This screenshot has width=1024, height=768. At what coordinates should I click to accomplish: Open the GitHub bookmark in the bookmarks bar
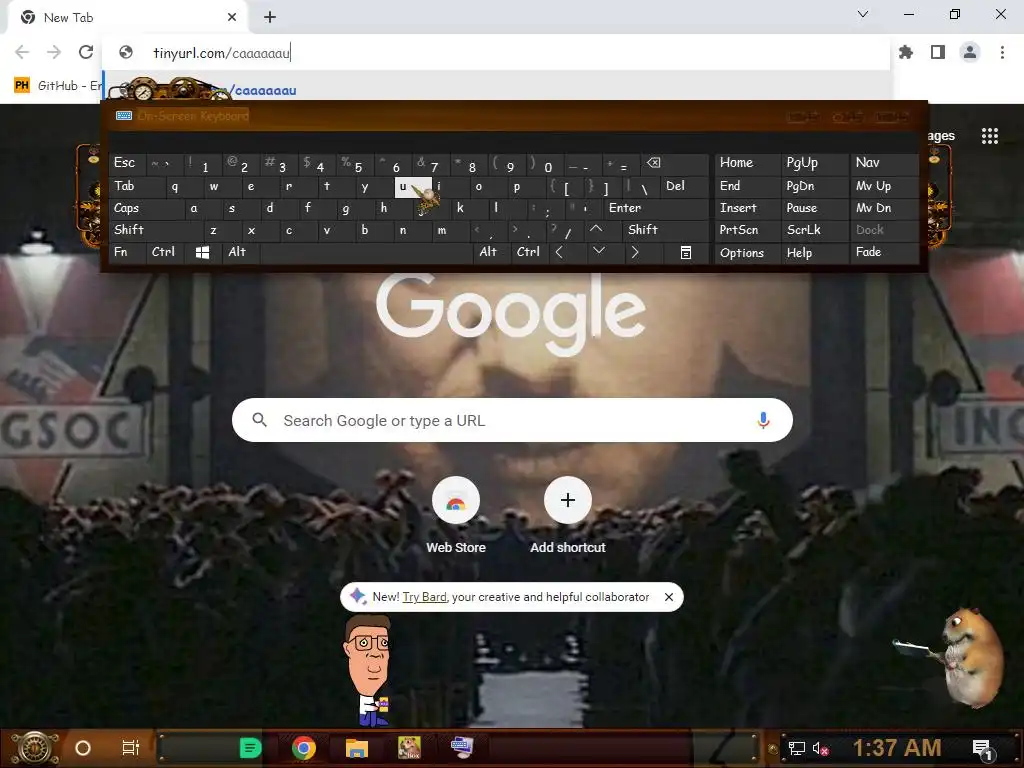pyautogui.click(x=57, y=86)
